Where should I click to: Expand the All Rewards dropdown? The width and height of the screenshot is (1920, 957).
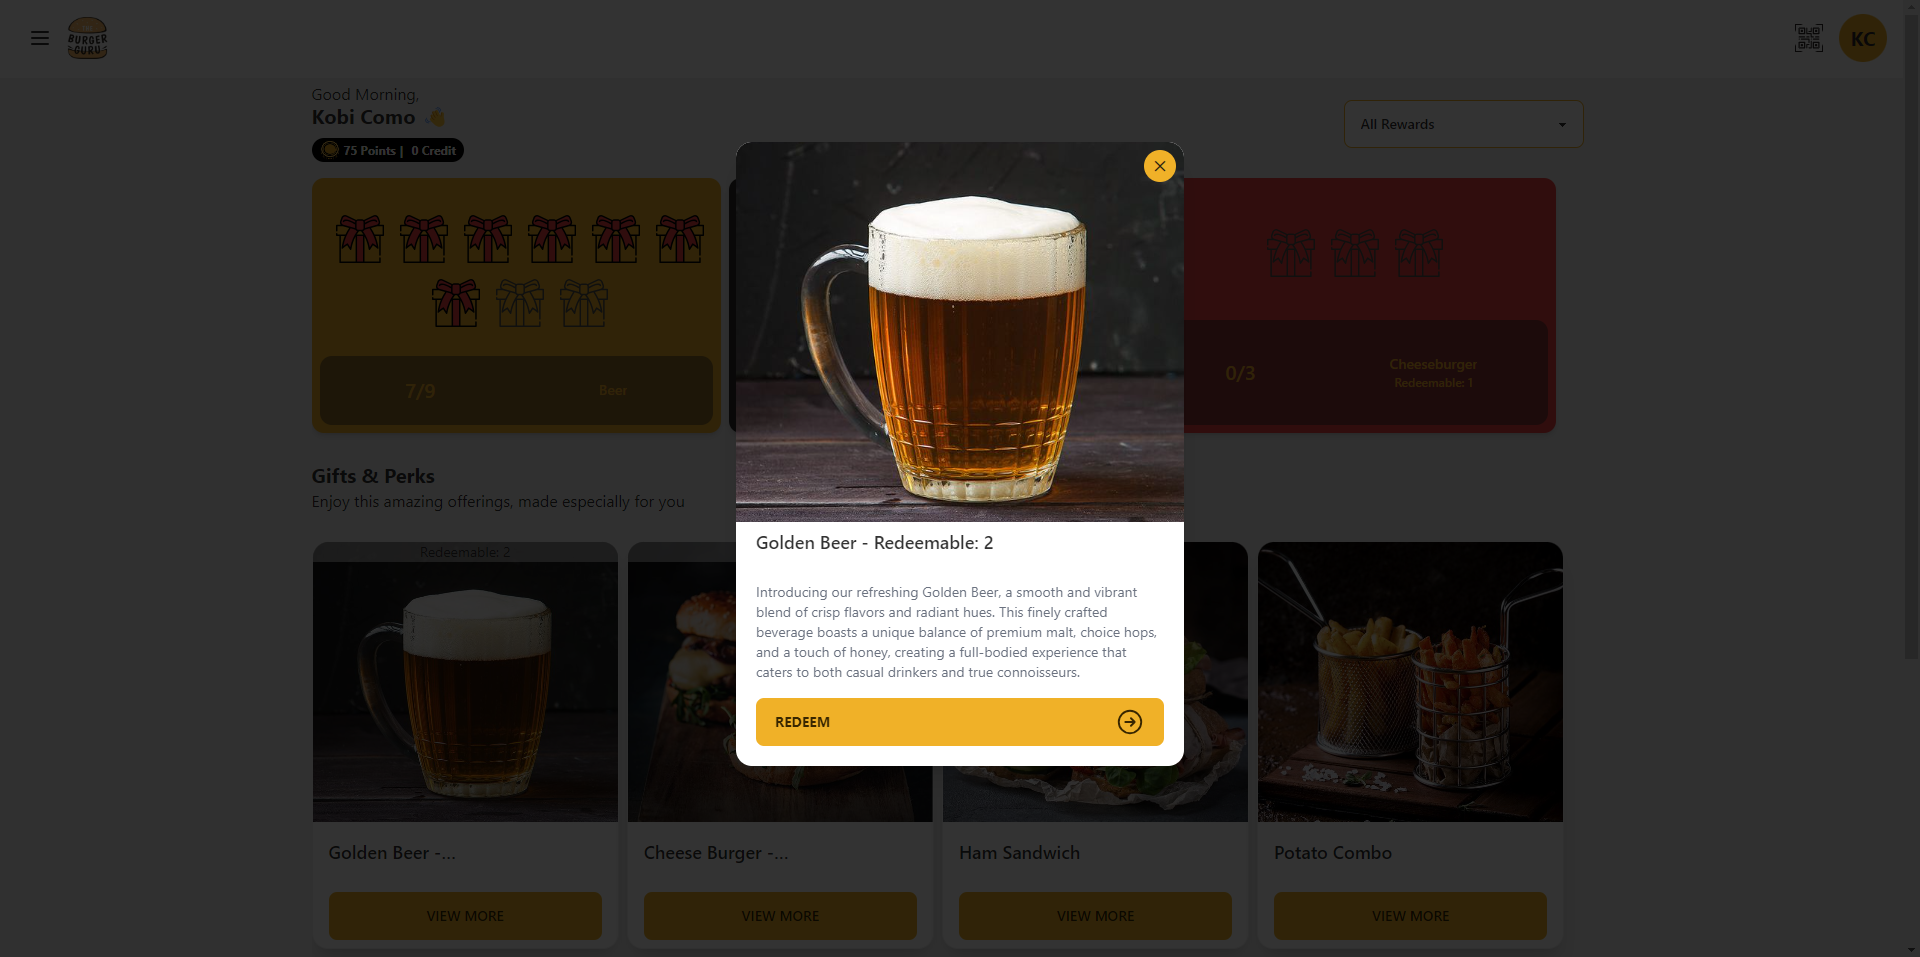coord(1463,124)
